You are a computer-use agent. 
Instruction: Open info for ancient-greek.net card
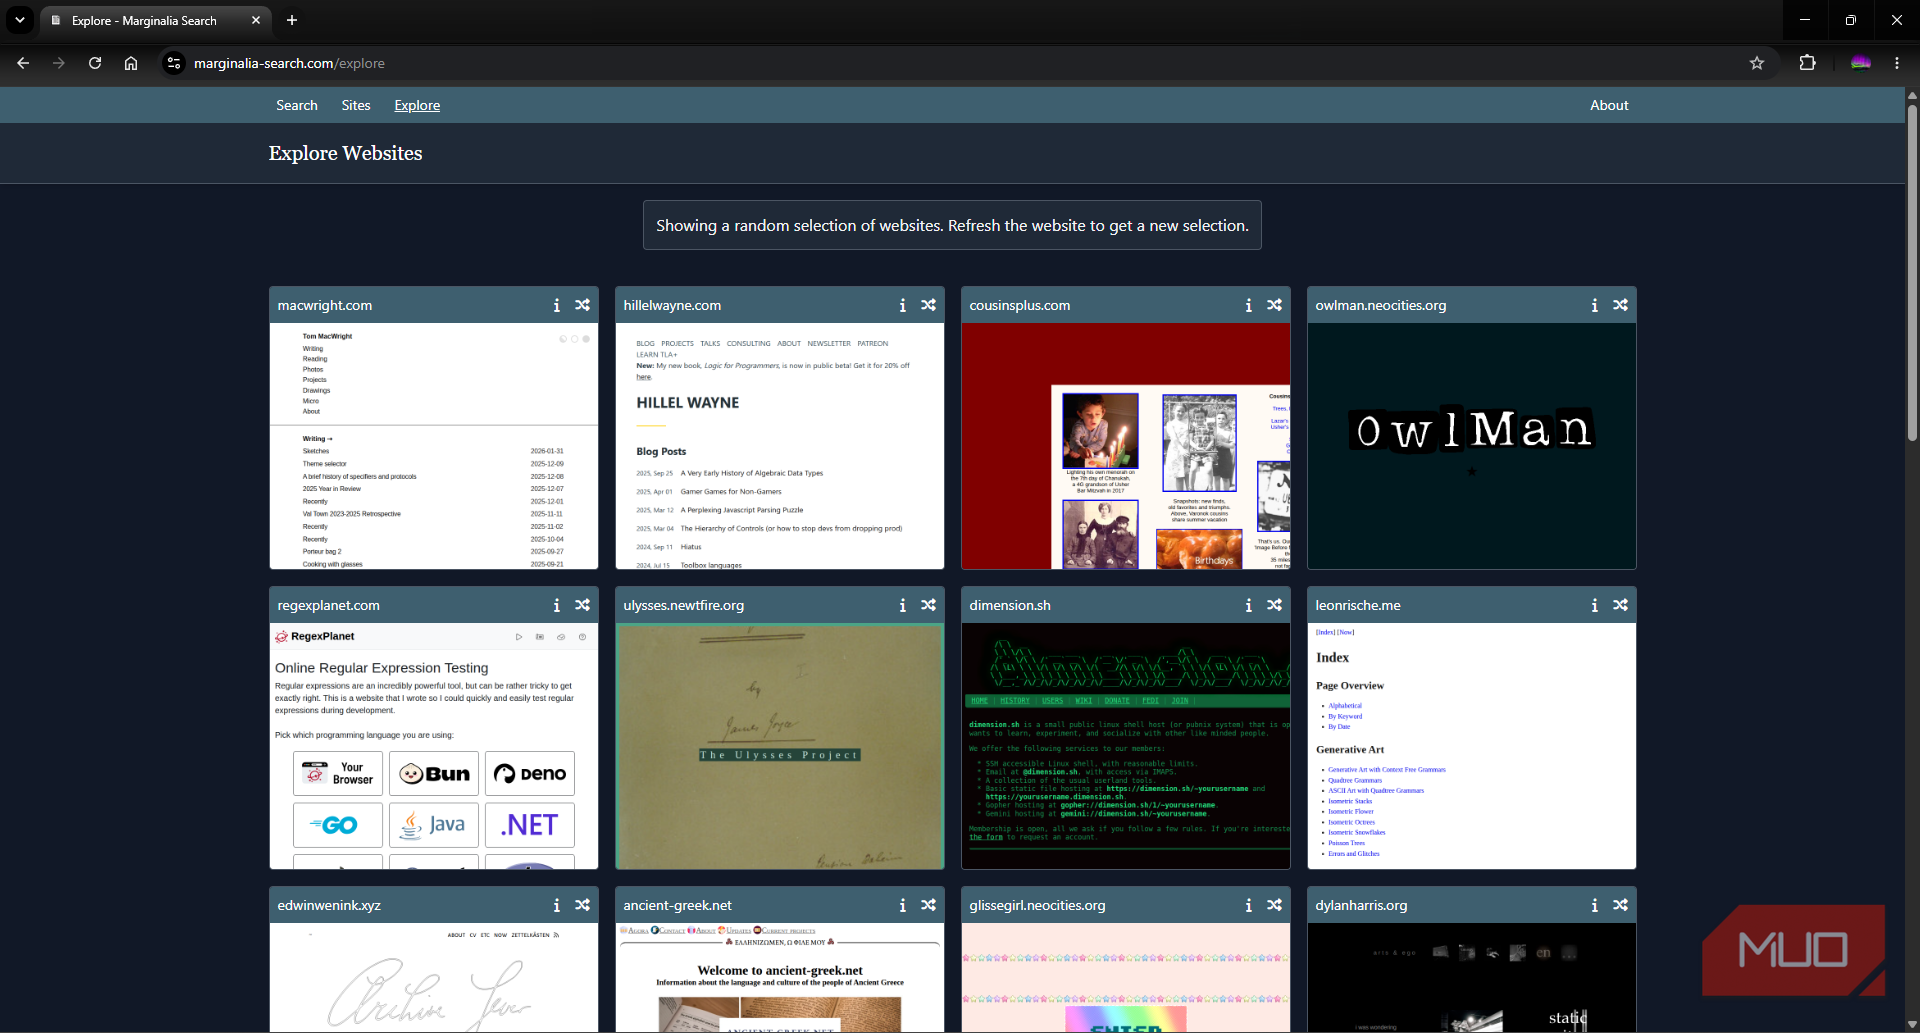903,905
